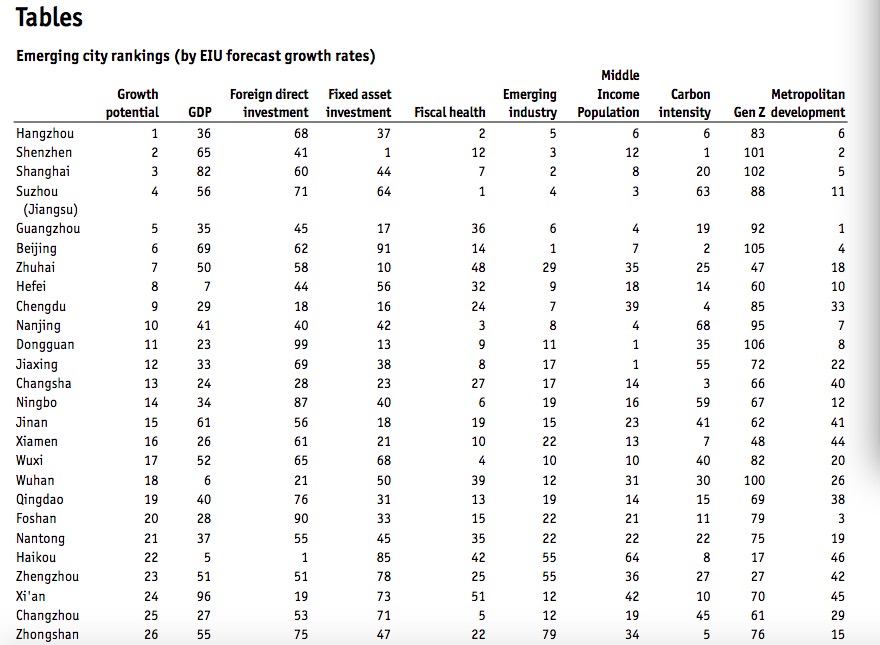Screen dimensions: 880x645
Task: Select the Guangzhou row label
Action: [x=46, y=229]
